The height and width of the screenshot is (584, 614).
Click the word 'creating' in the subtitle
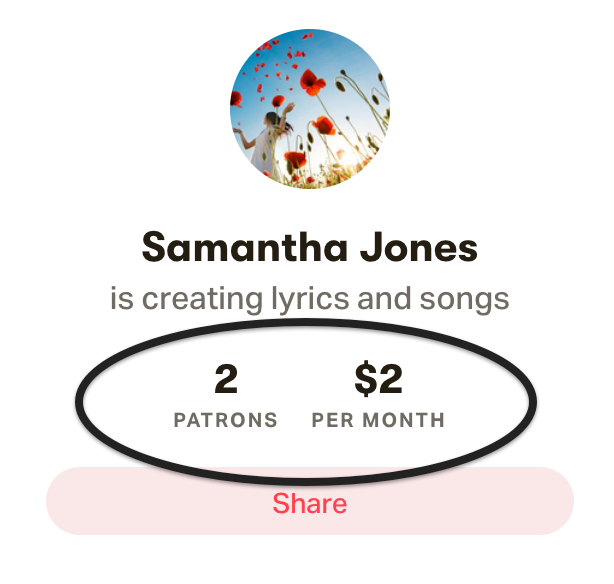(202, 300)
